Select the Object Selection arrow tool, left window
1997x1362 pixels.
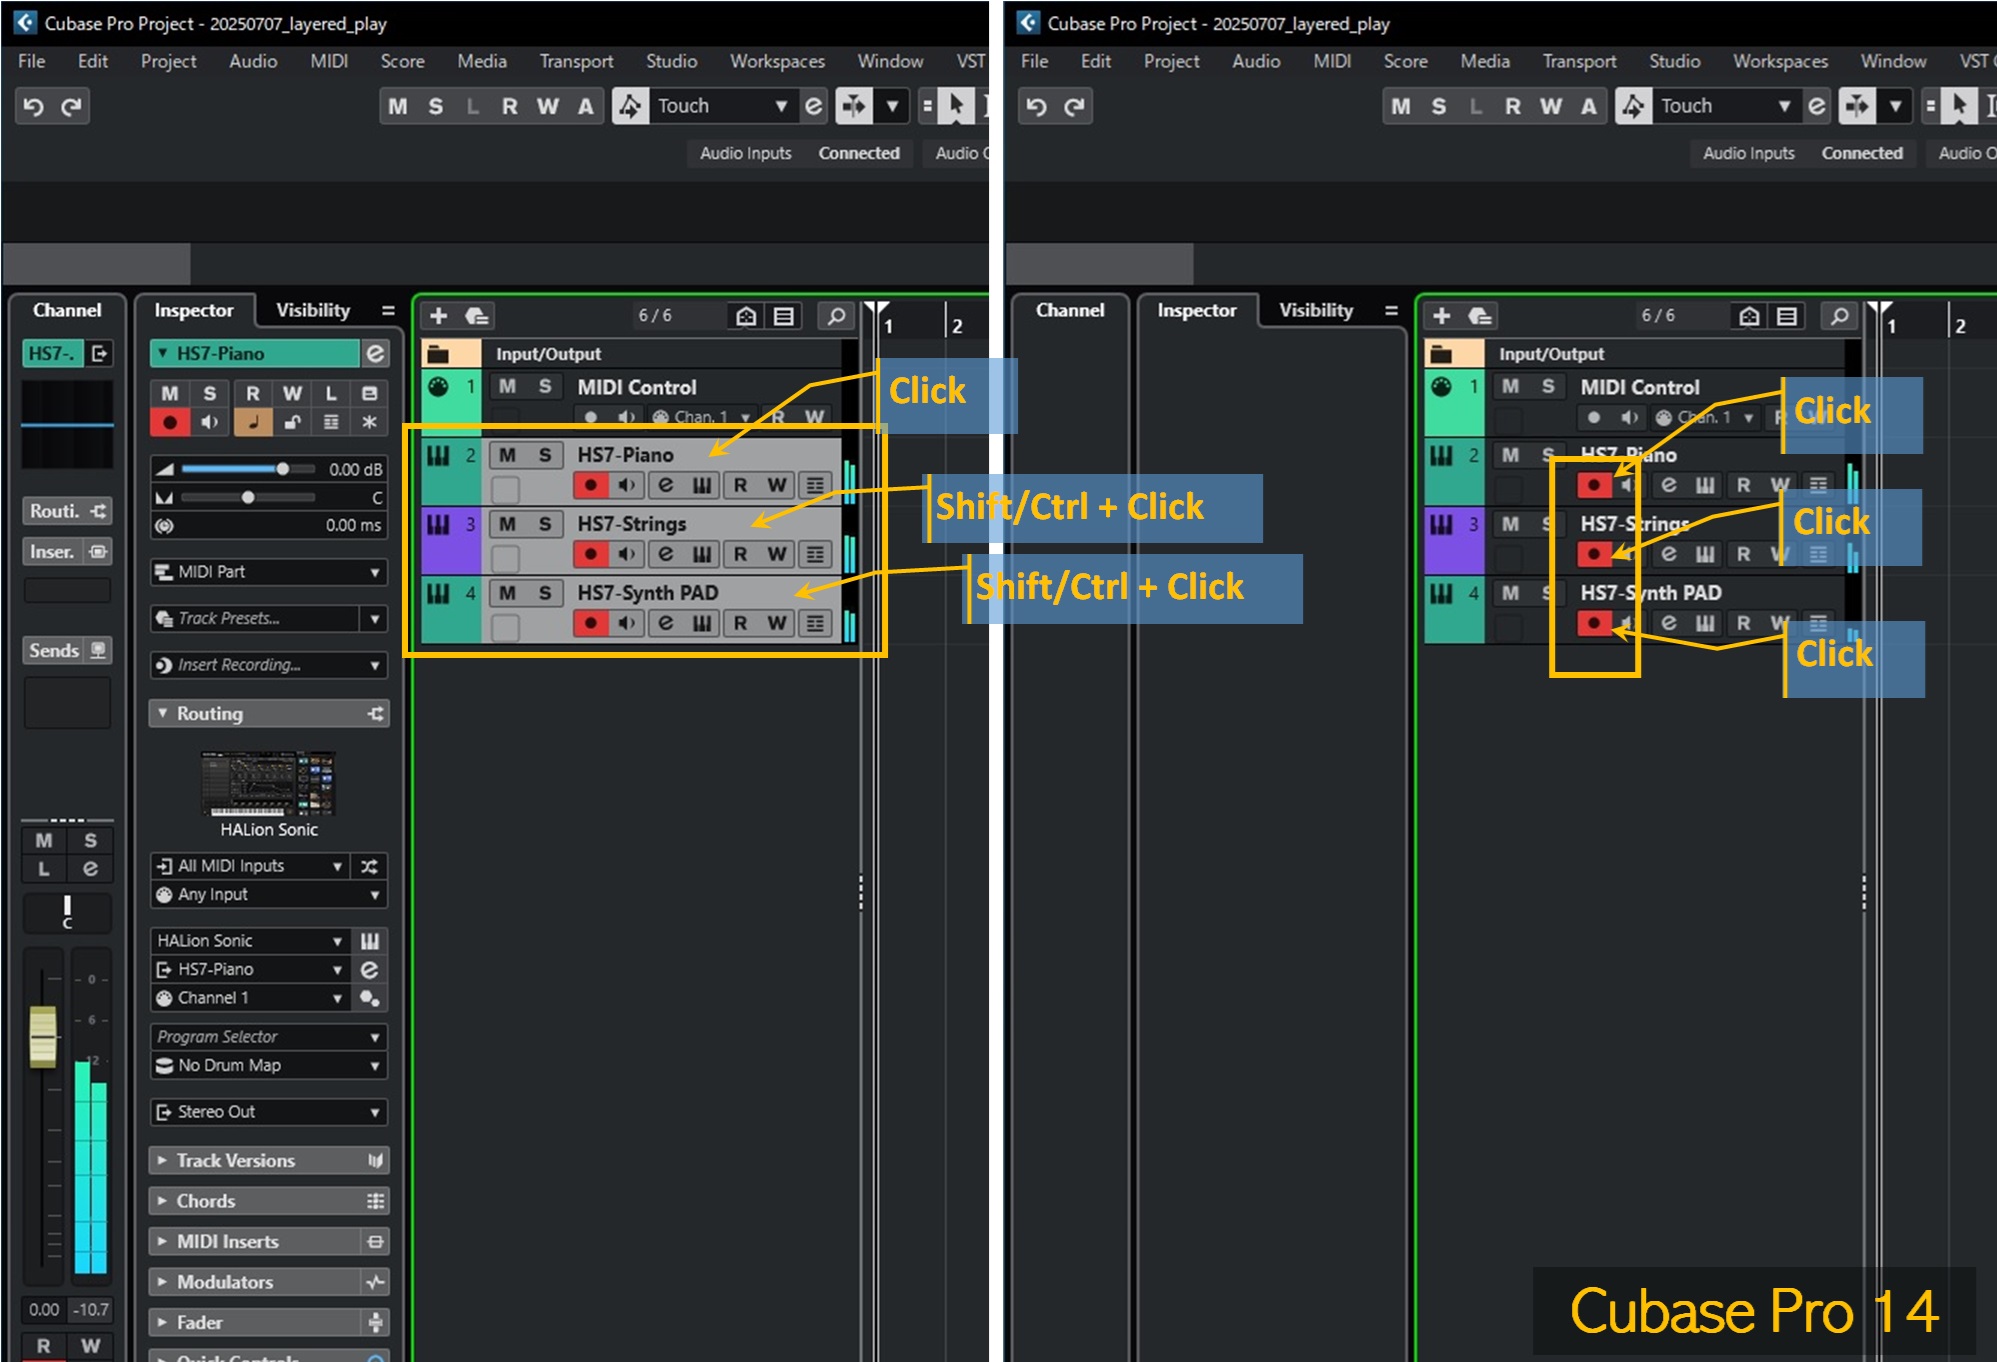(956, 106)
